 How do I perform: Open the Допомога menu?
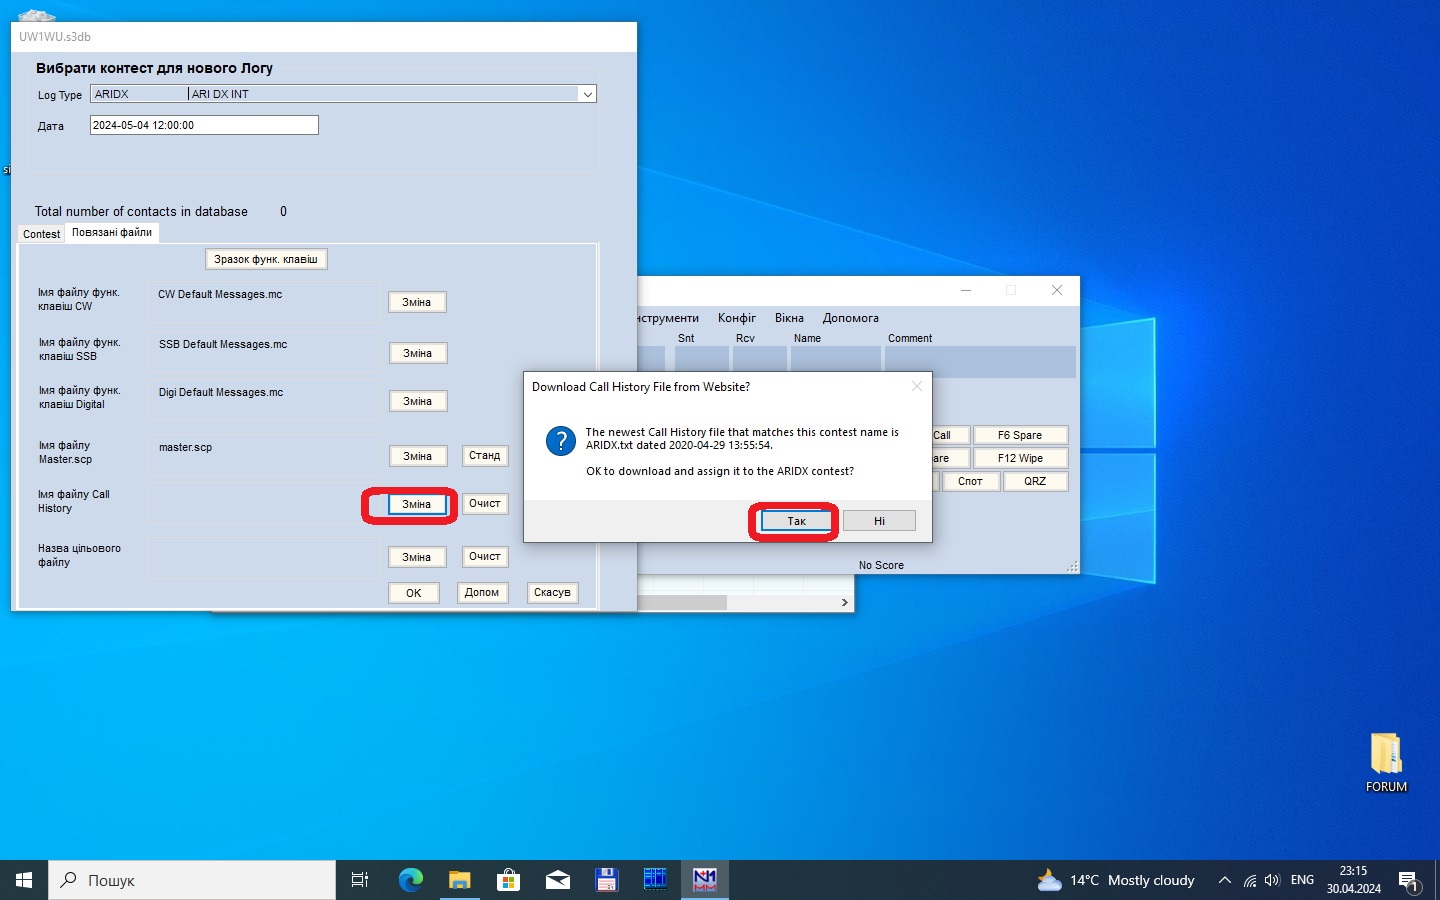[851, 318]
